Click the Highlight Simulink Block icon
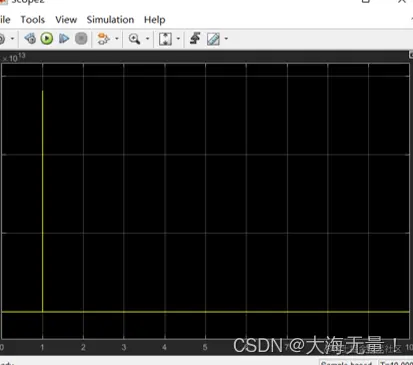The width and height of the screenshot is (413, 365). coord(103,39)
